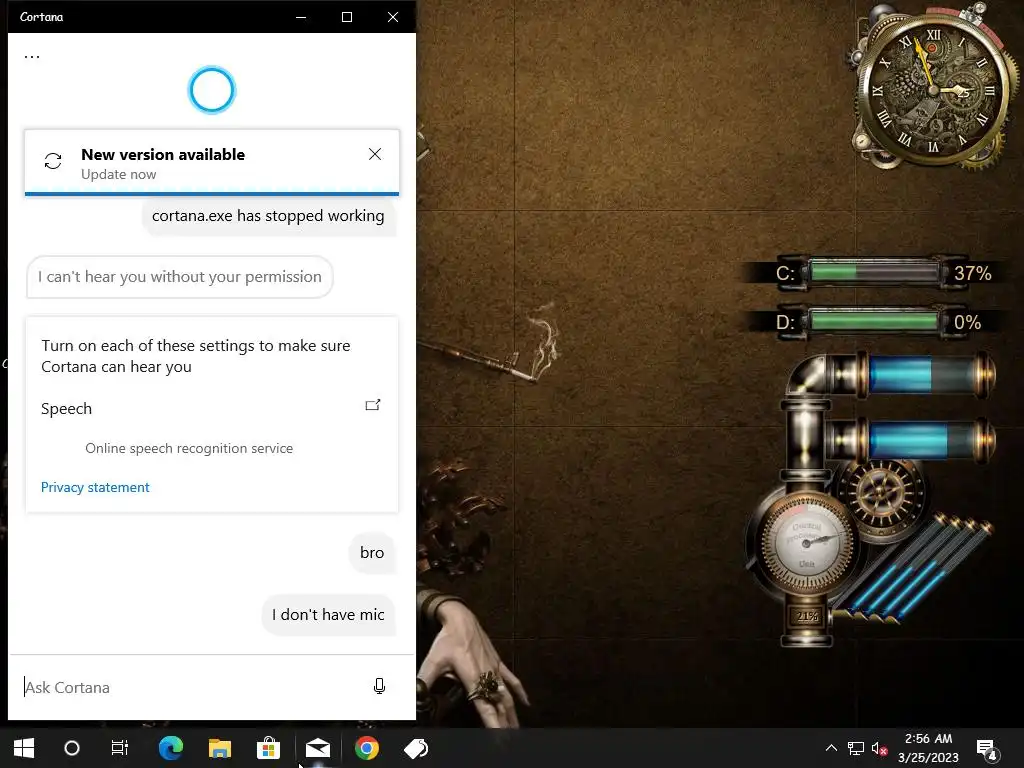Open File Explorer from the taskbar

[x=220, y=748]
